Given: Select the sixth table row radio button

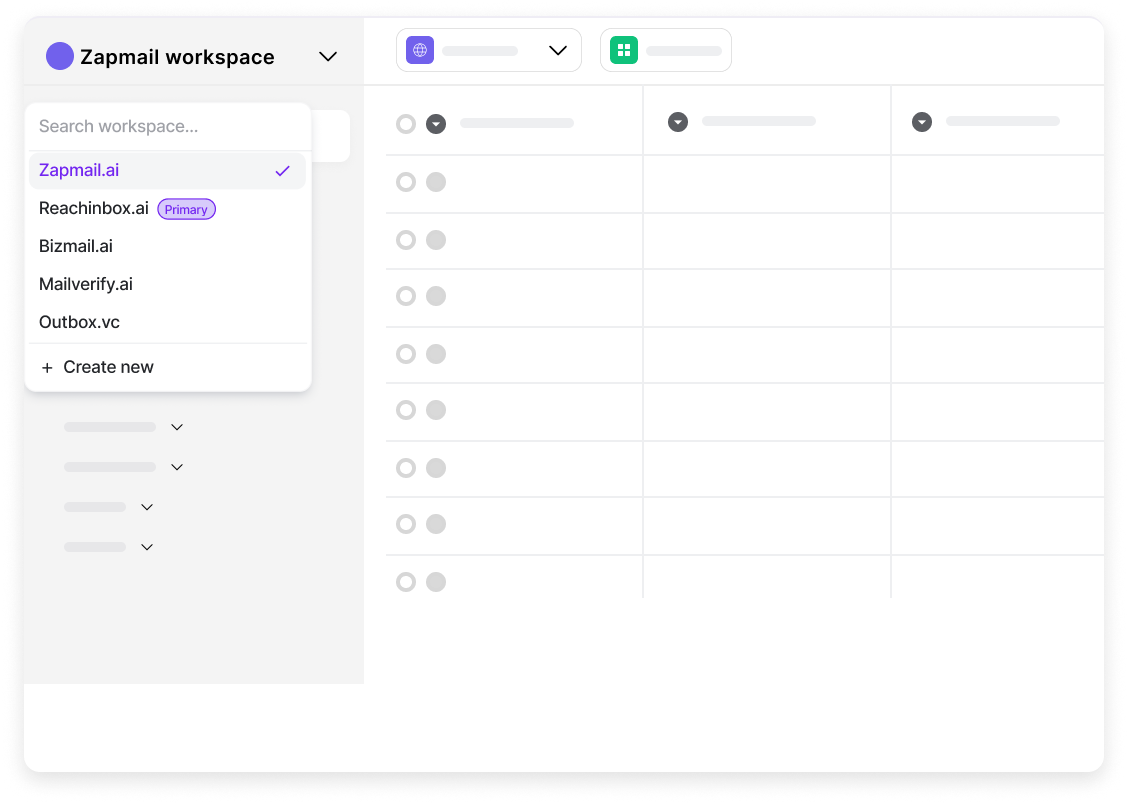Looking at the screenshot, I should (406, 469).
